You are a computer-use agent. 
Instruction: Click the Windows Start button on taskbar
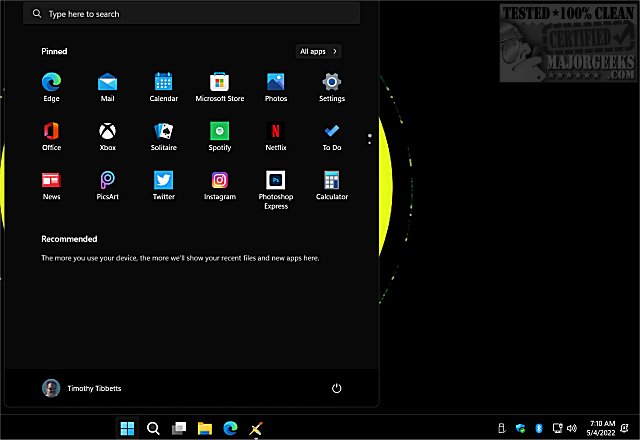click(x=128, y=429)
